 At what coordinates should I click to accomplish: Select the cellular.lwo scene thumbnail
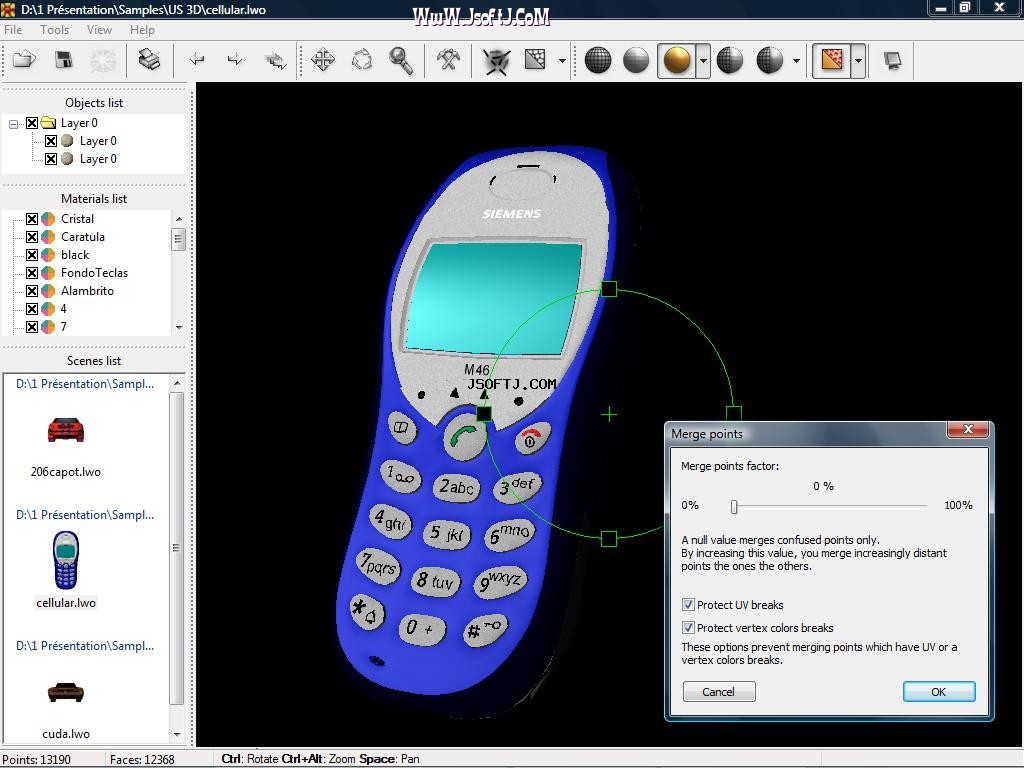[65, 560]
